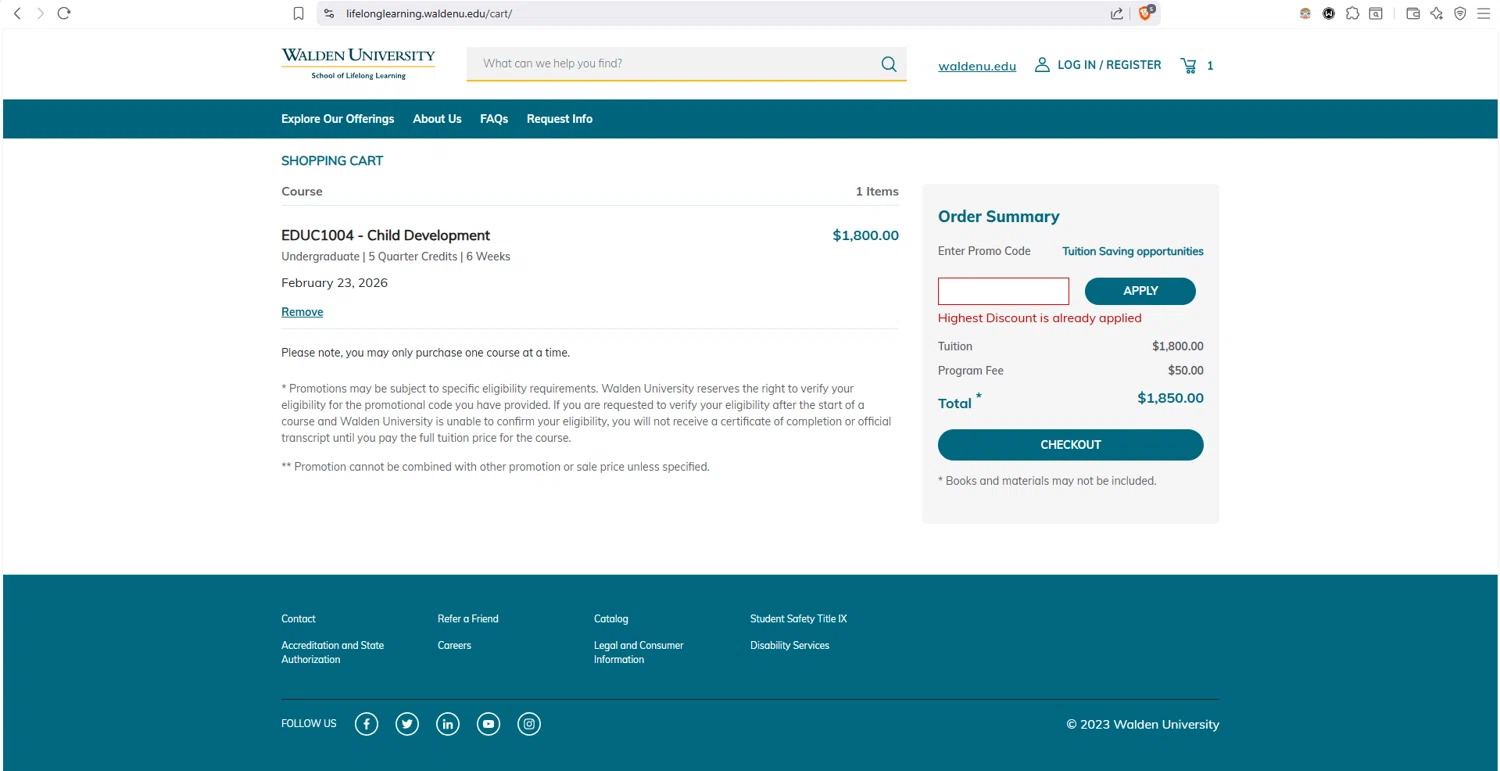Click the browser address bar URL
Screen dimensions: 1500x771
[429, 14]
